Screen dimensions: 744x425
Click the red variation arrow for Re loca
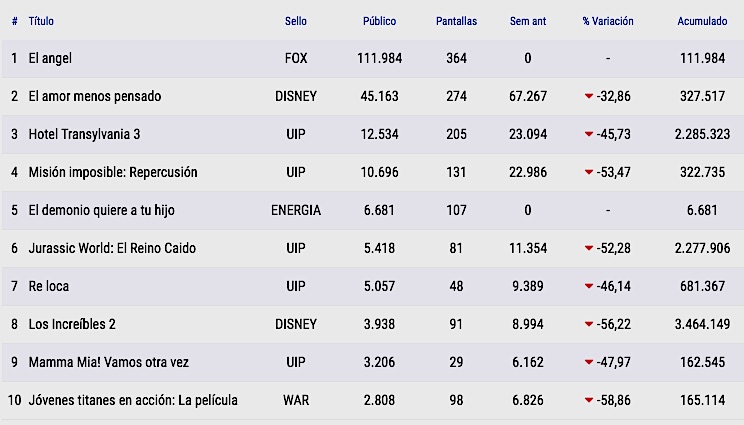pyautogui.click(x=589, y=286)
